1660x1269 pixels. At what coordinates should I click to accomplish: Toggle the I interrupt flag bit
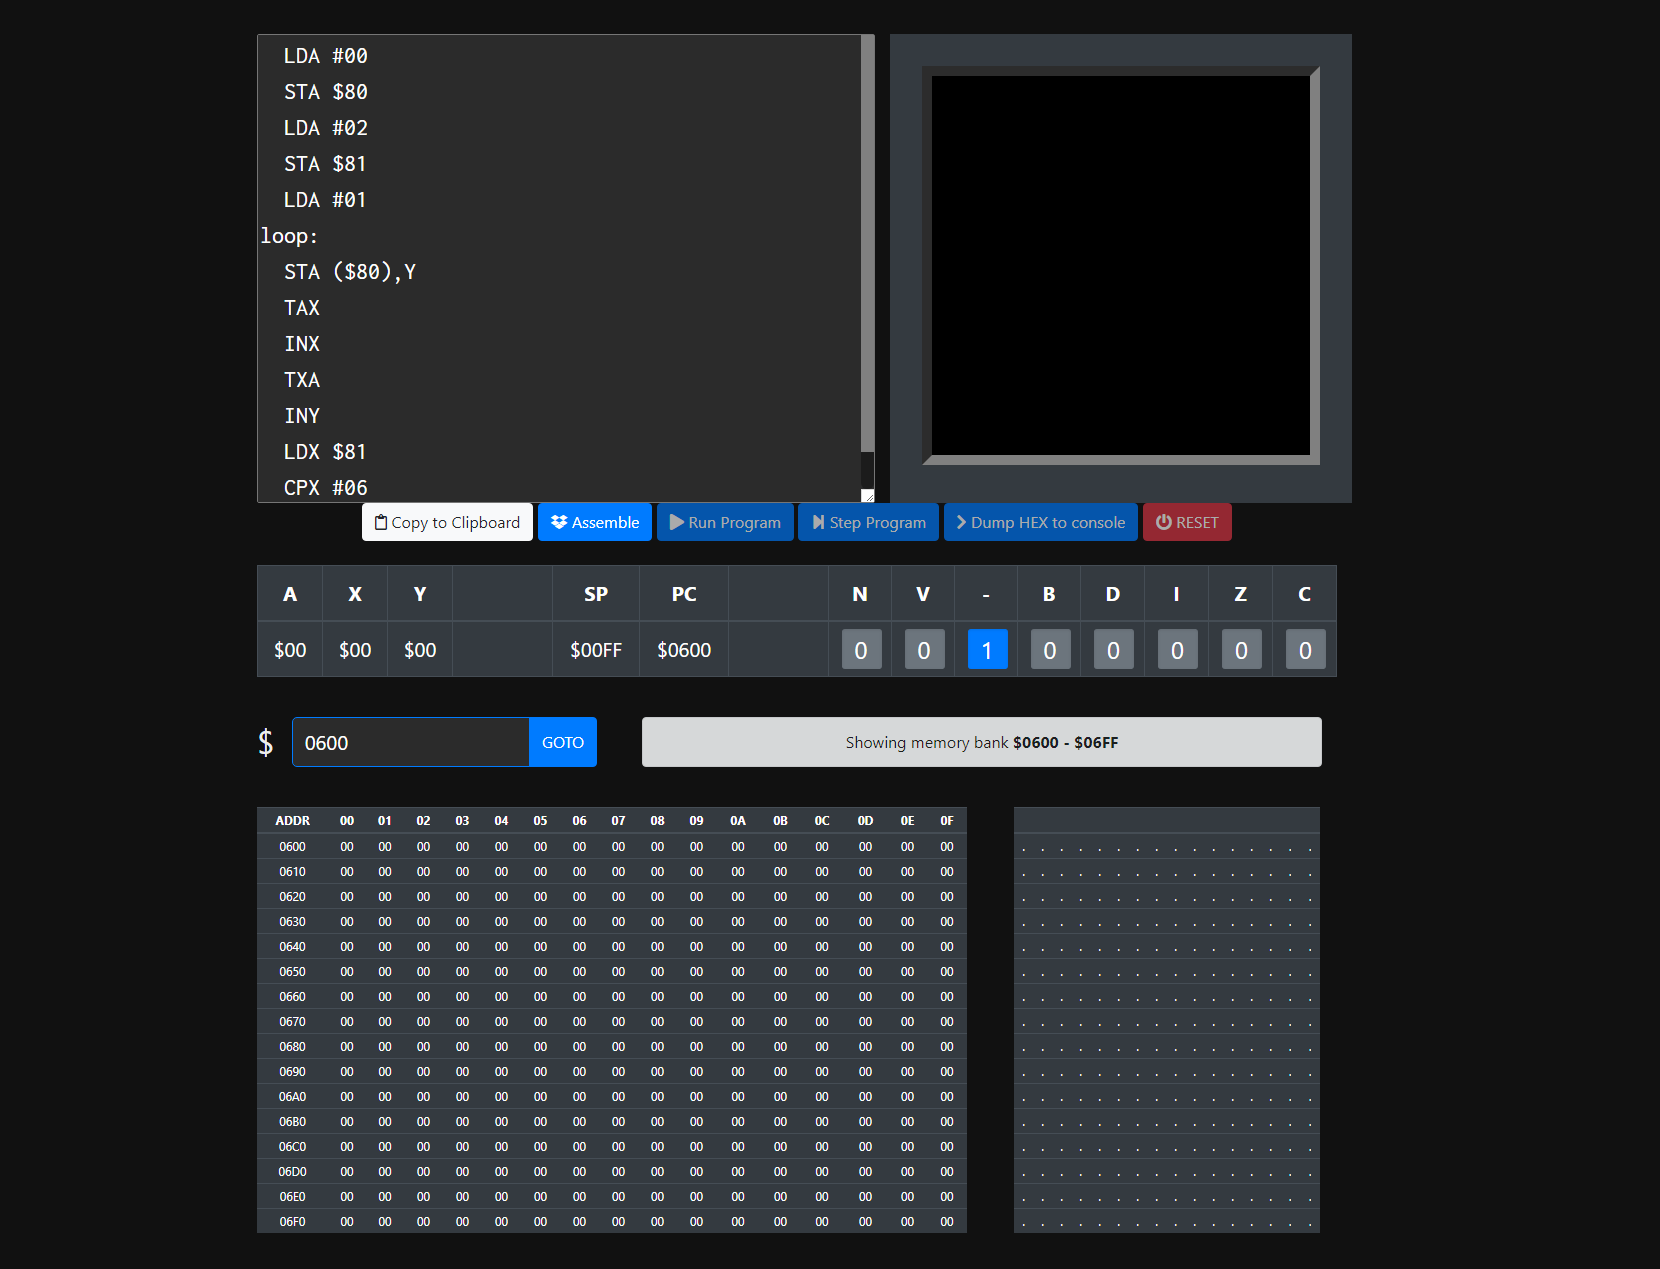(x=1177, y=650)
